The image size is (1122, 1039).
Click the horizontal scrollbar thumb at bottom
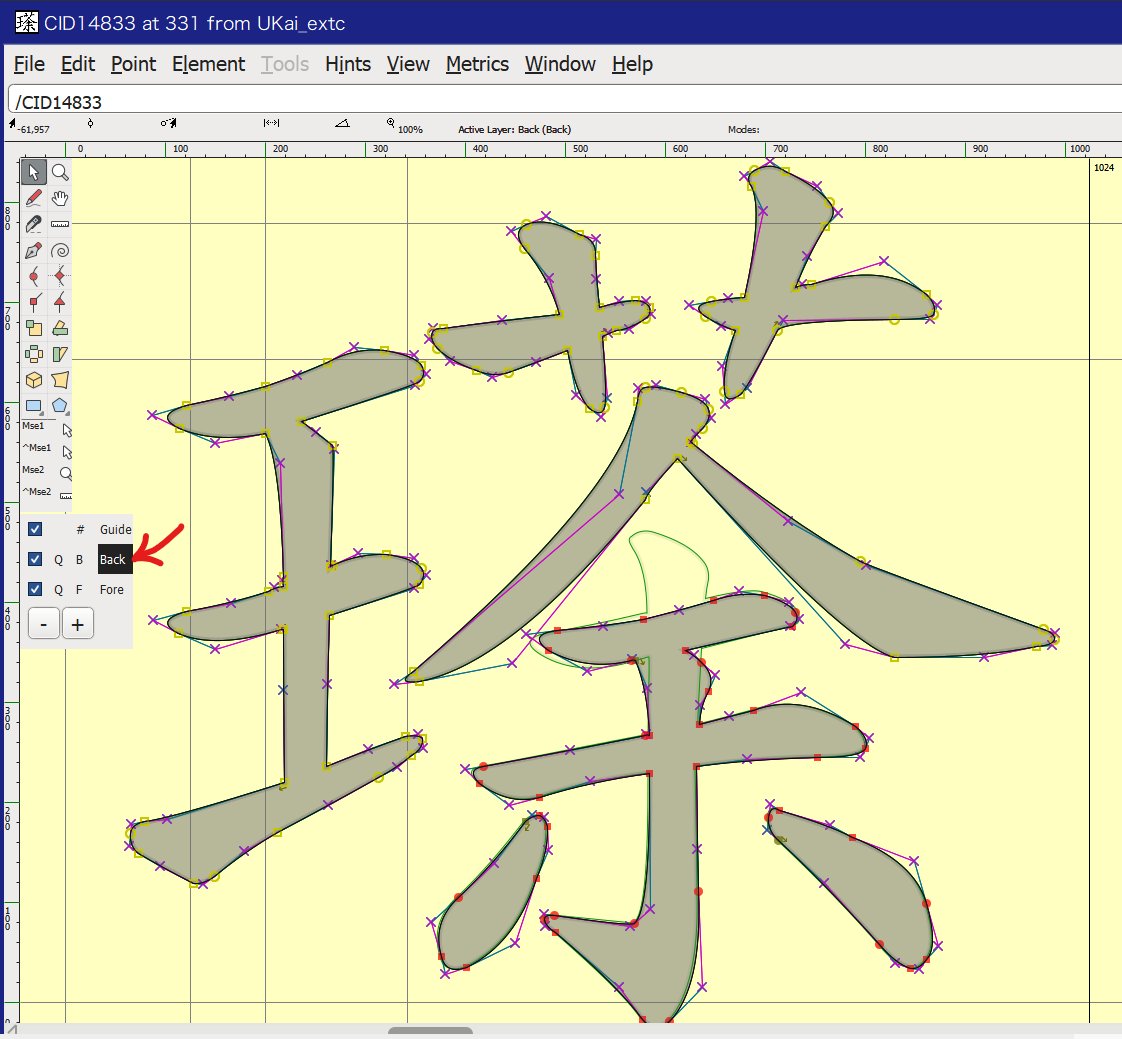[x=430, y=1031]
